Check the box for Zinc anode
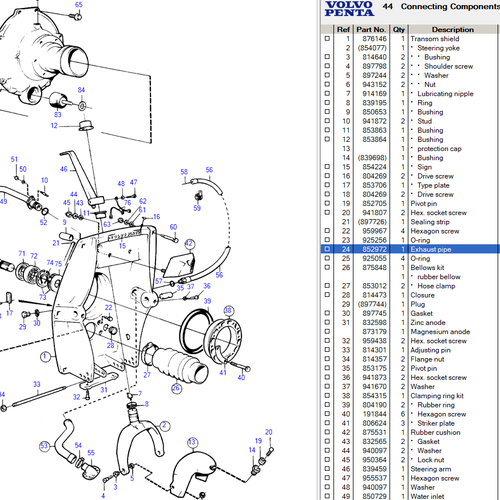Screen dimensions: 500x500 tap(327, 322)
